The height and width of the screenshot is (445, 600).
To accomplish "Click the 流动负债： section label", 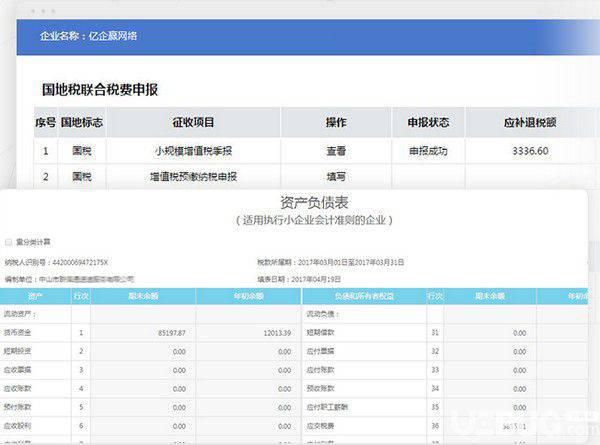I will [x=323, y=314].
